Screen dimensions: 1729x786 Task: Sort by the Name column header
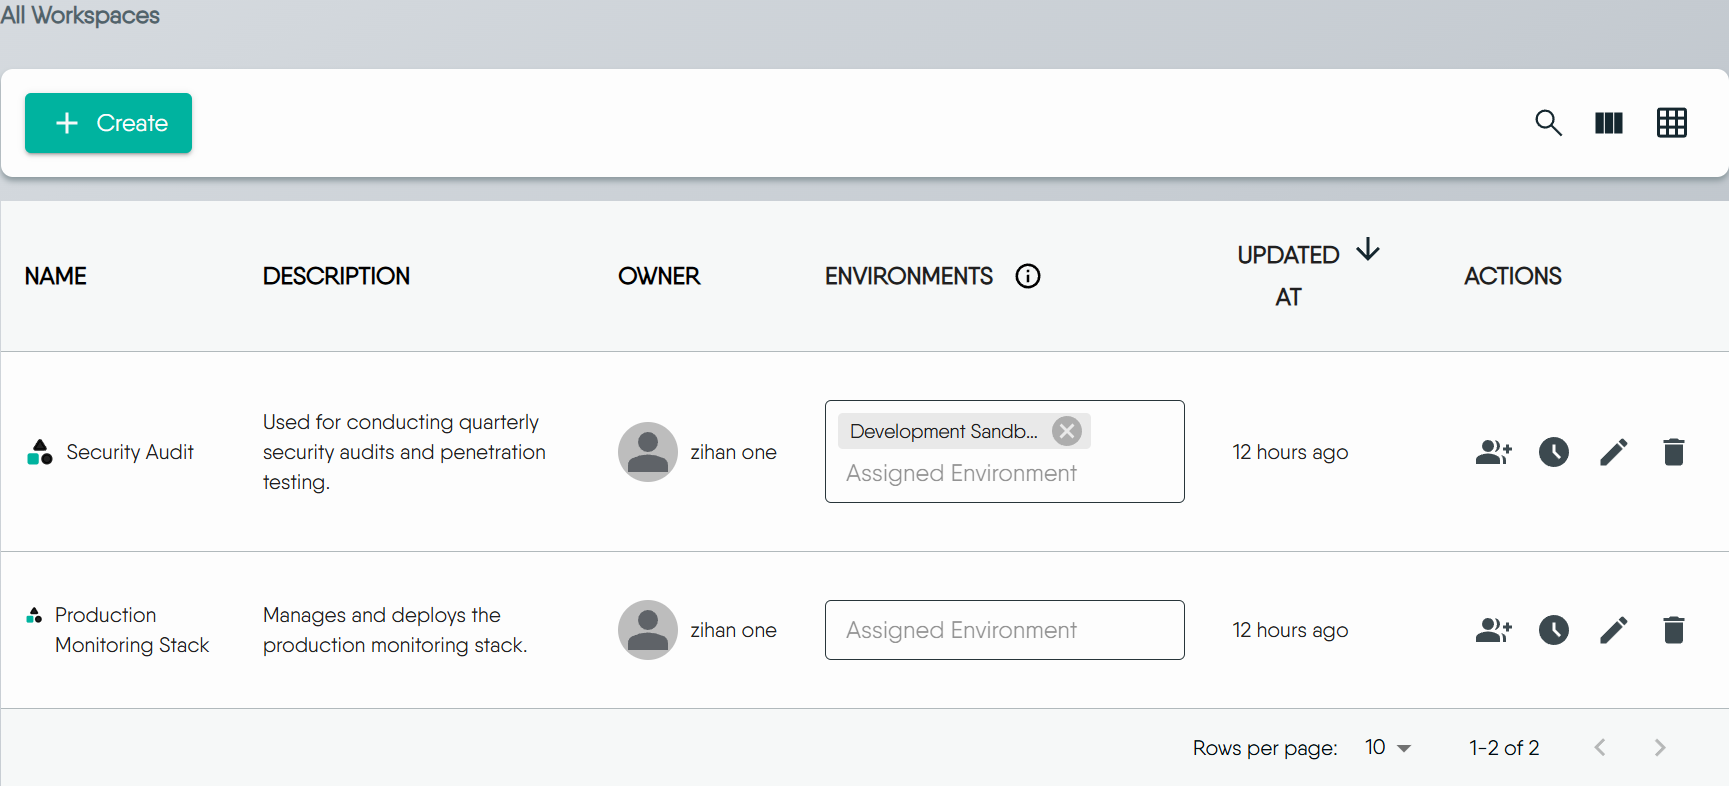pyautogui.click(x=56, y=276)
